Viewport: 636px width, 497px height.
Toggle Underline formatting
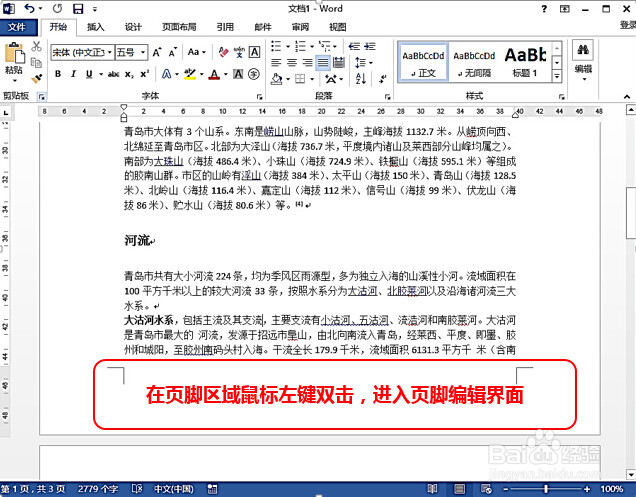coord(89,74)
